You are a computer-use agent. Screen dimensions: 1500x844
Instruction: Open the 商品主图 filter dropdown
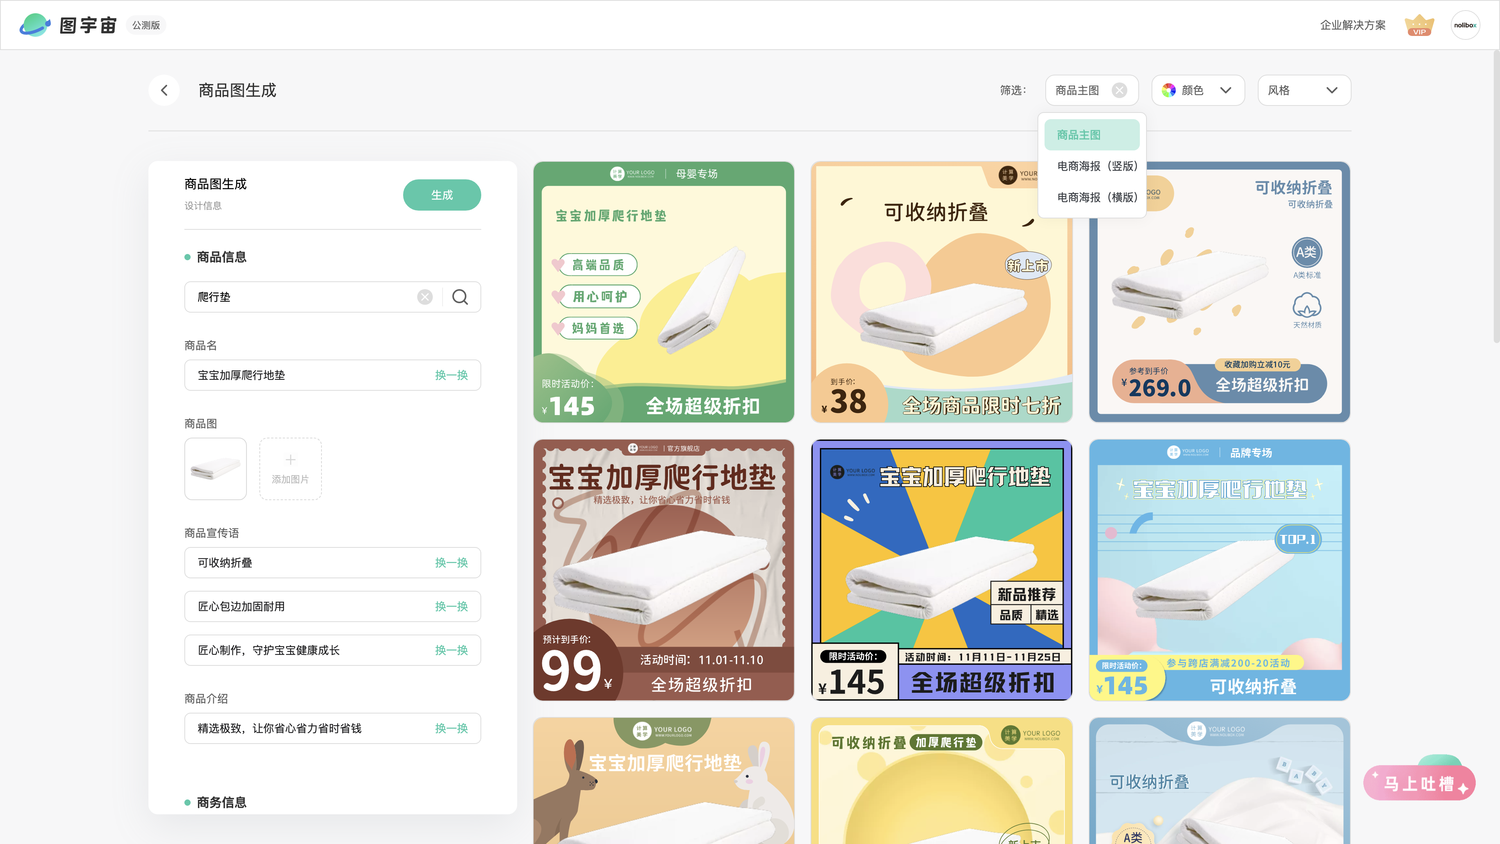(x=1091, y=90)
